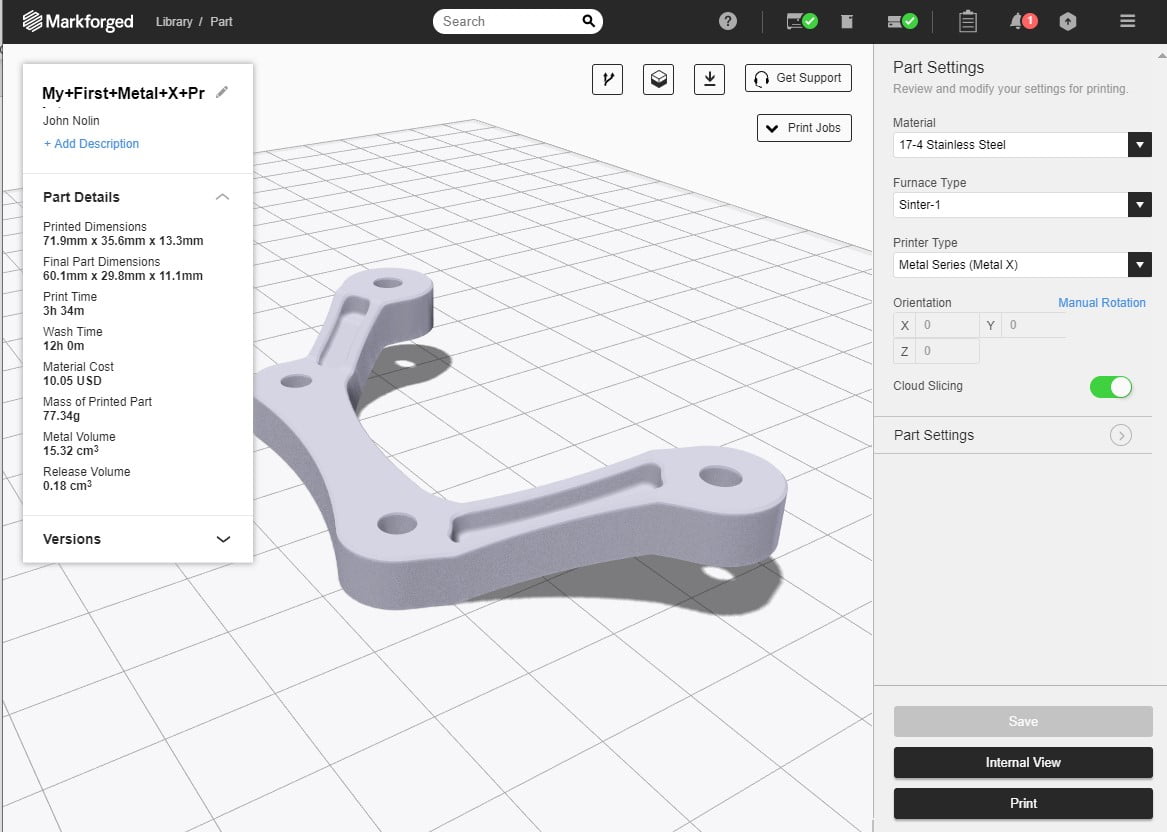The image size is (1167, 832).
Task: Expand the Part Settings row arrow
Action: point(1121,435)
